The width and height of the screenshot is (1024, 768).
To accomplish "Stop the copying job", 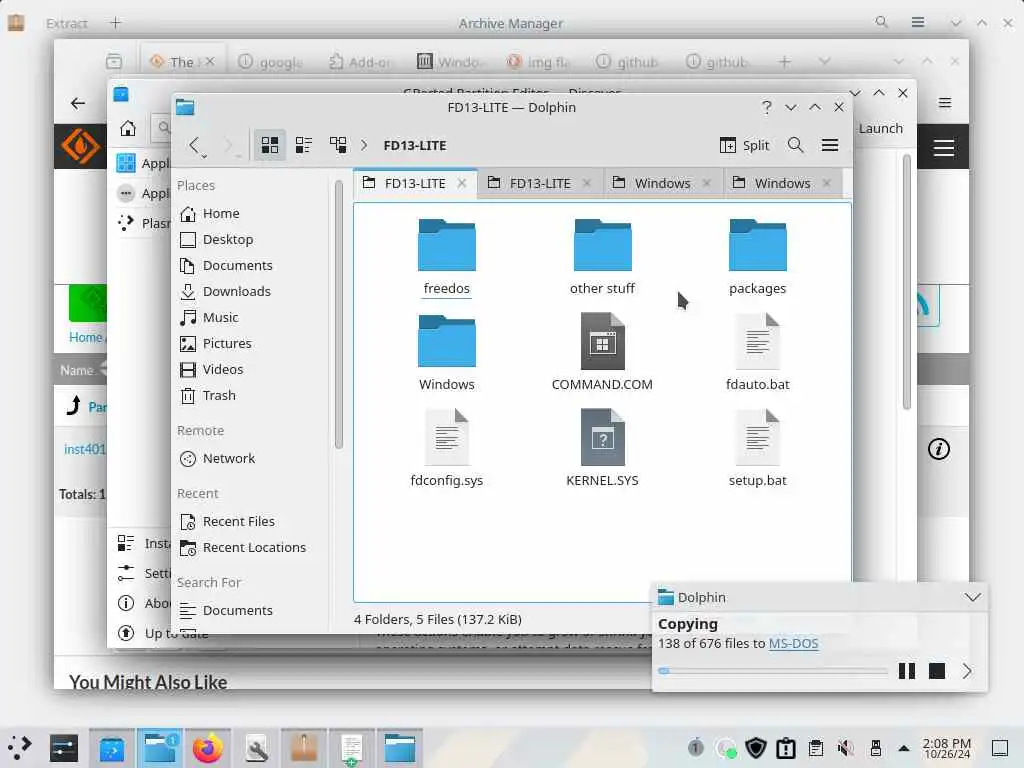I will (936, 671).
